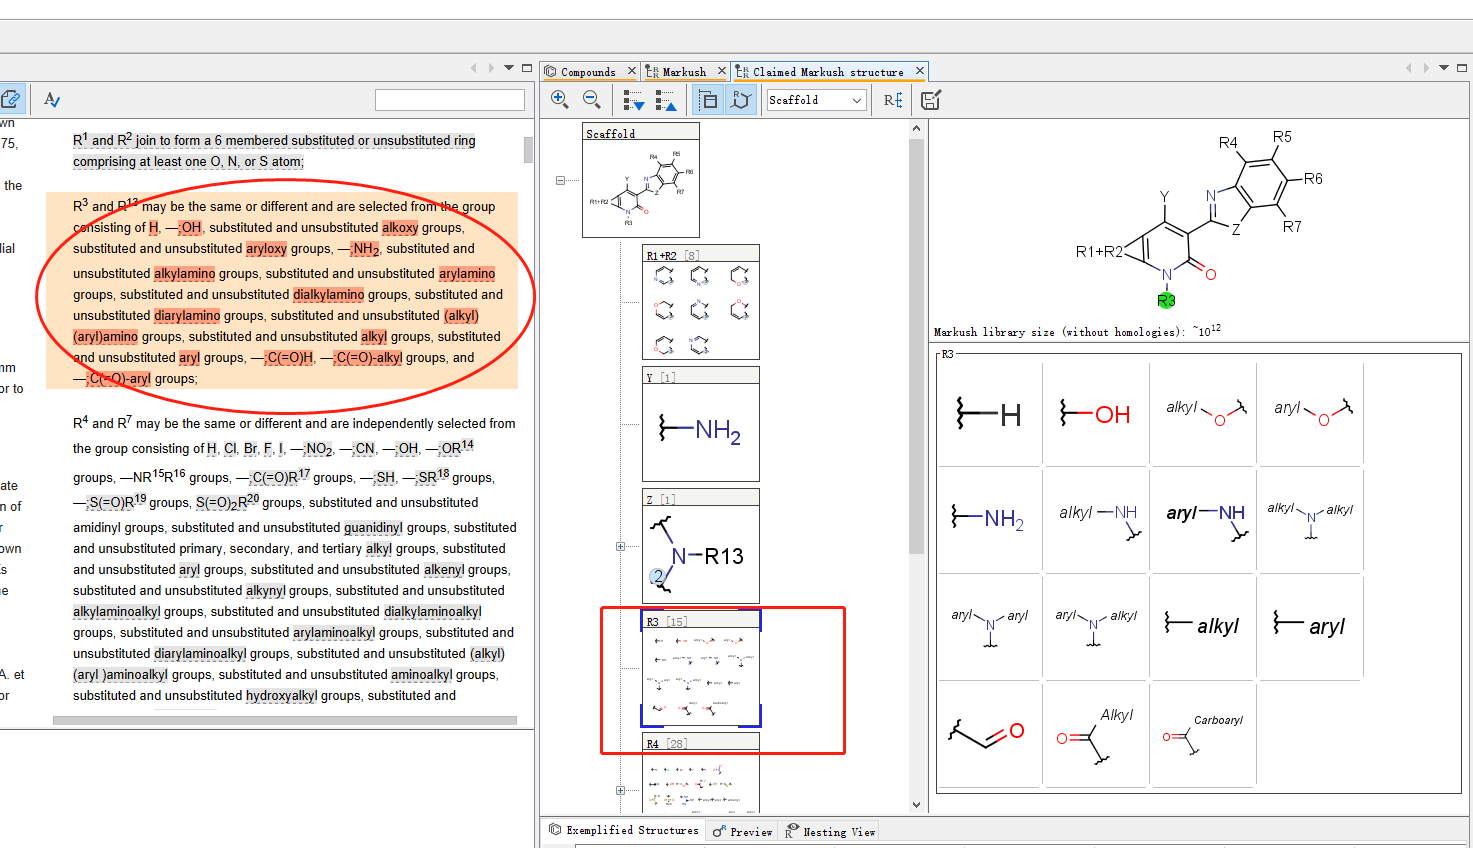
Task: Pick the alkyl-NH cell in R3 grid
Action: [1096, 519]
